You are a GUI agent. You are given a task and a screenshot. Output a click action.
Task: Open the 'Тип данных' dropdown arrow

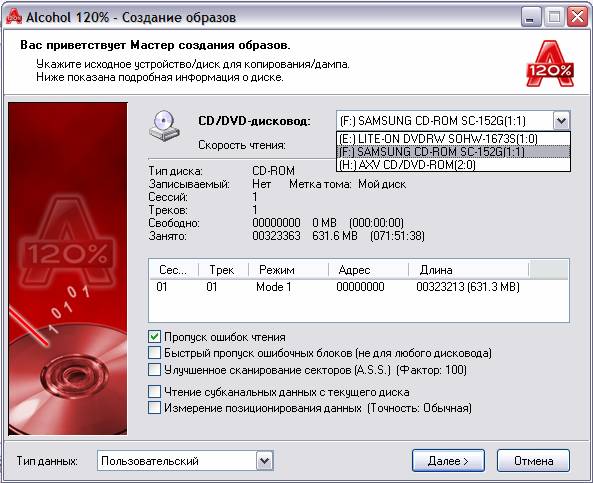pos(264,461)
